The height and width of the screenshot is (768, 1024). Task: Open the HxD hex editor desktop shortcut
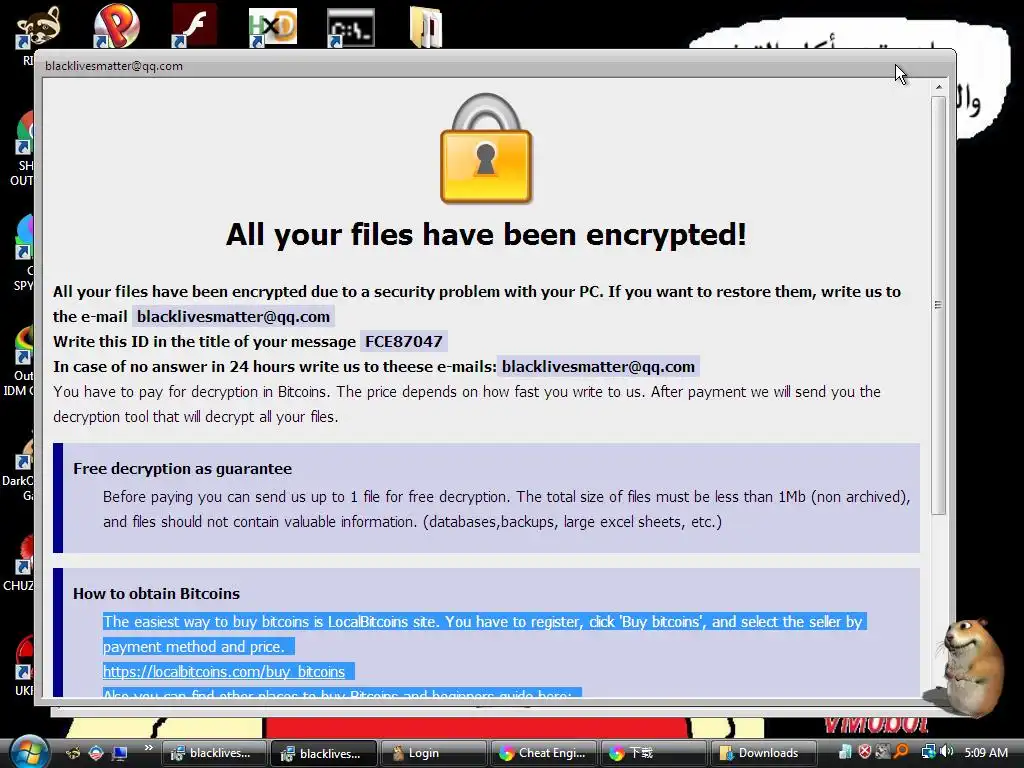pos(273,27)
